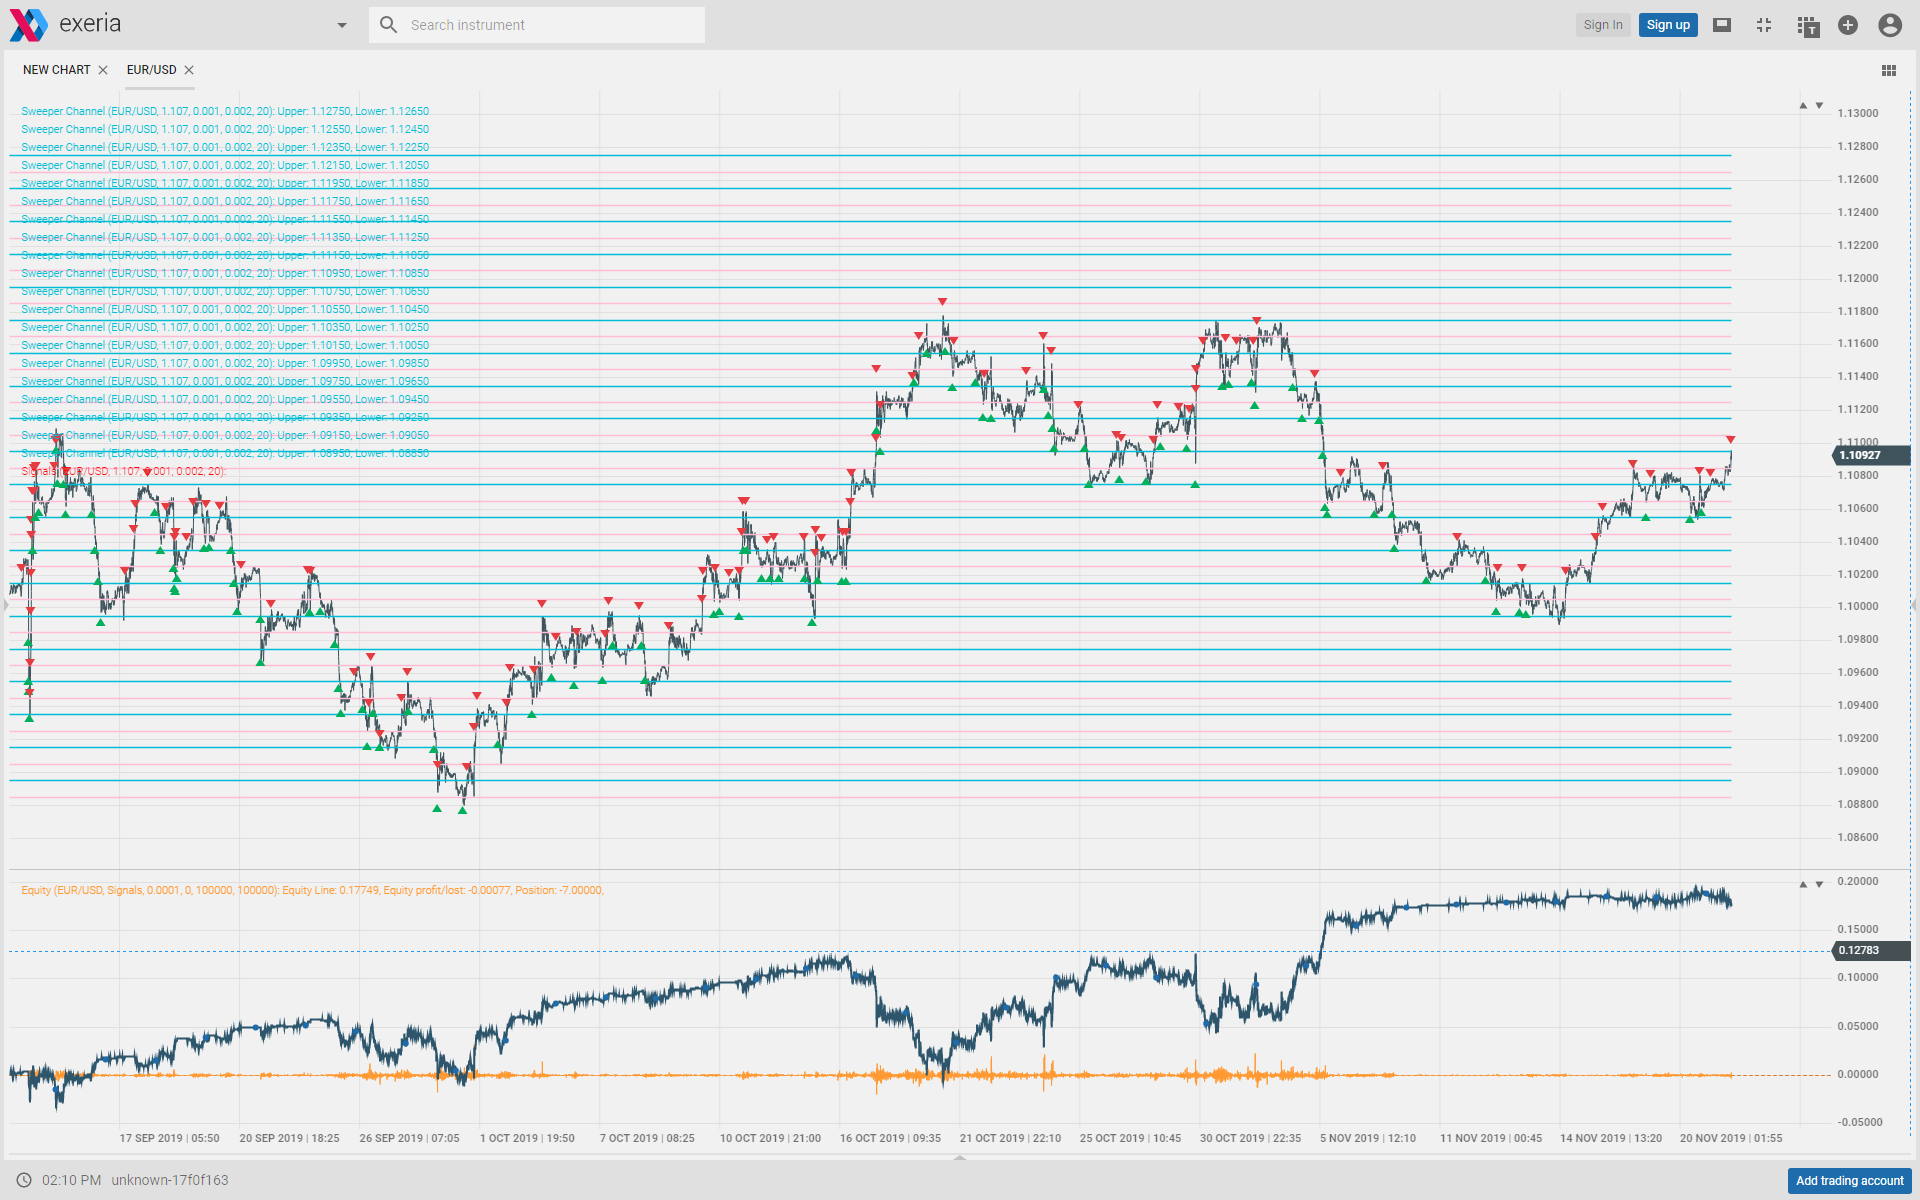Close the NEW CHART tab
1920x1200 pixels.
(x=103, y=70)
